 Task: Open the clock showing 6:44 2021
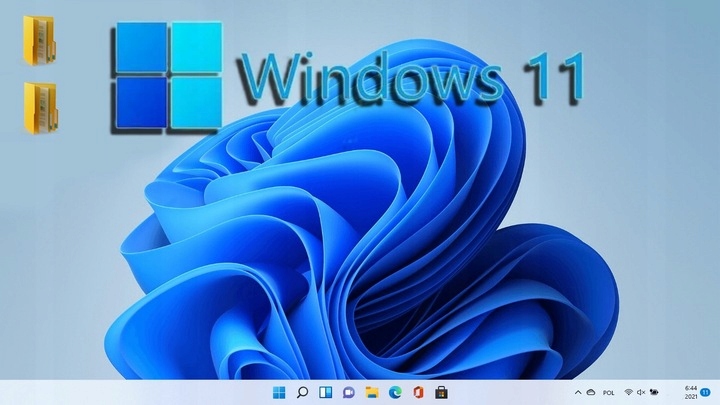click(x=691, y=393)
